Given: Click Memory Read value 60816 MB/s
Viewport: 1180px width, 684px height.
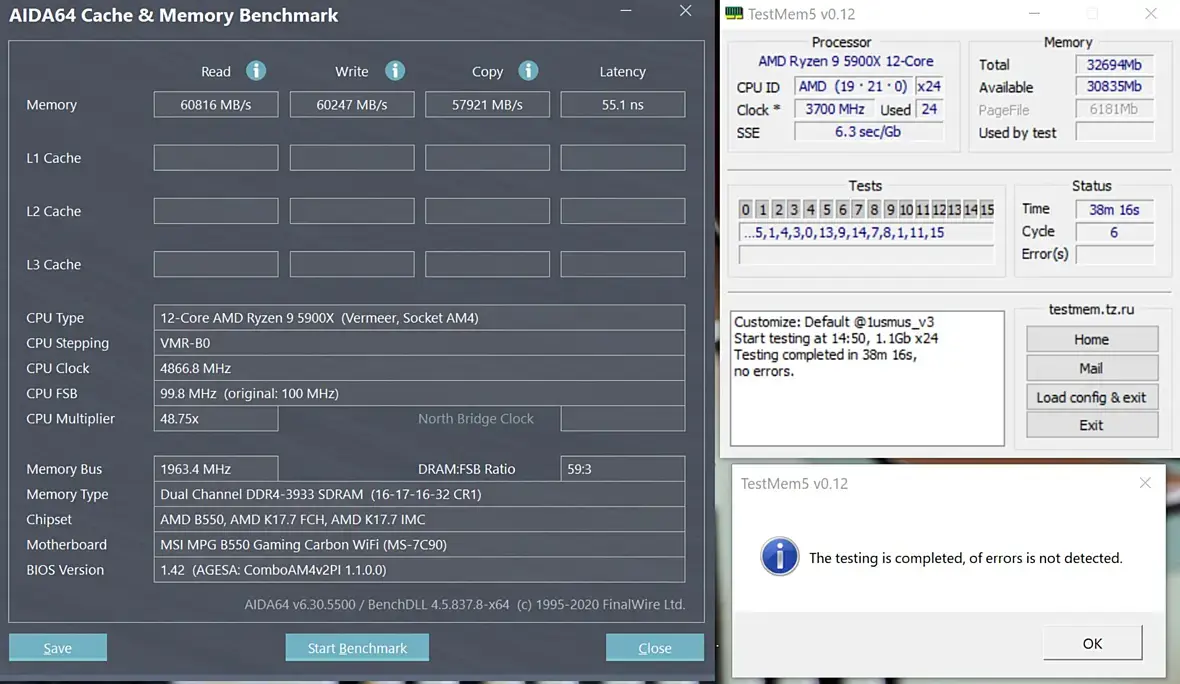Looking at the screenshot, I should point(216,105).
